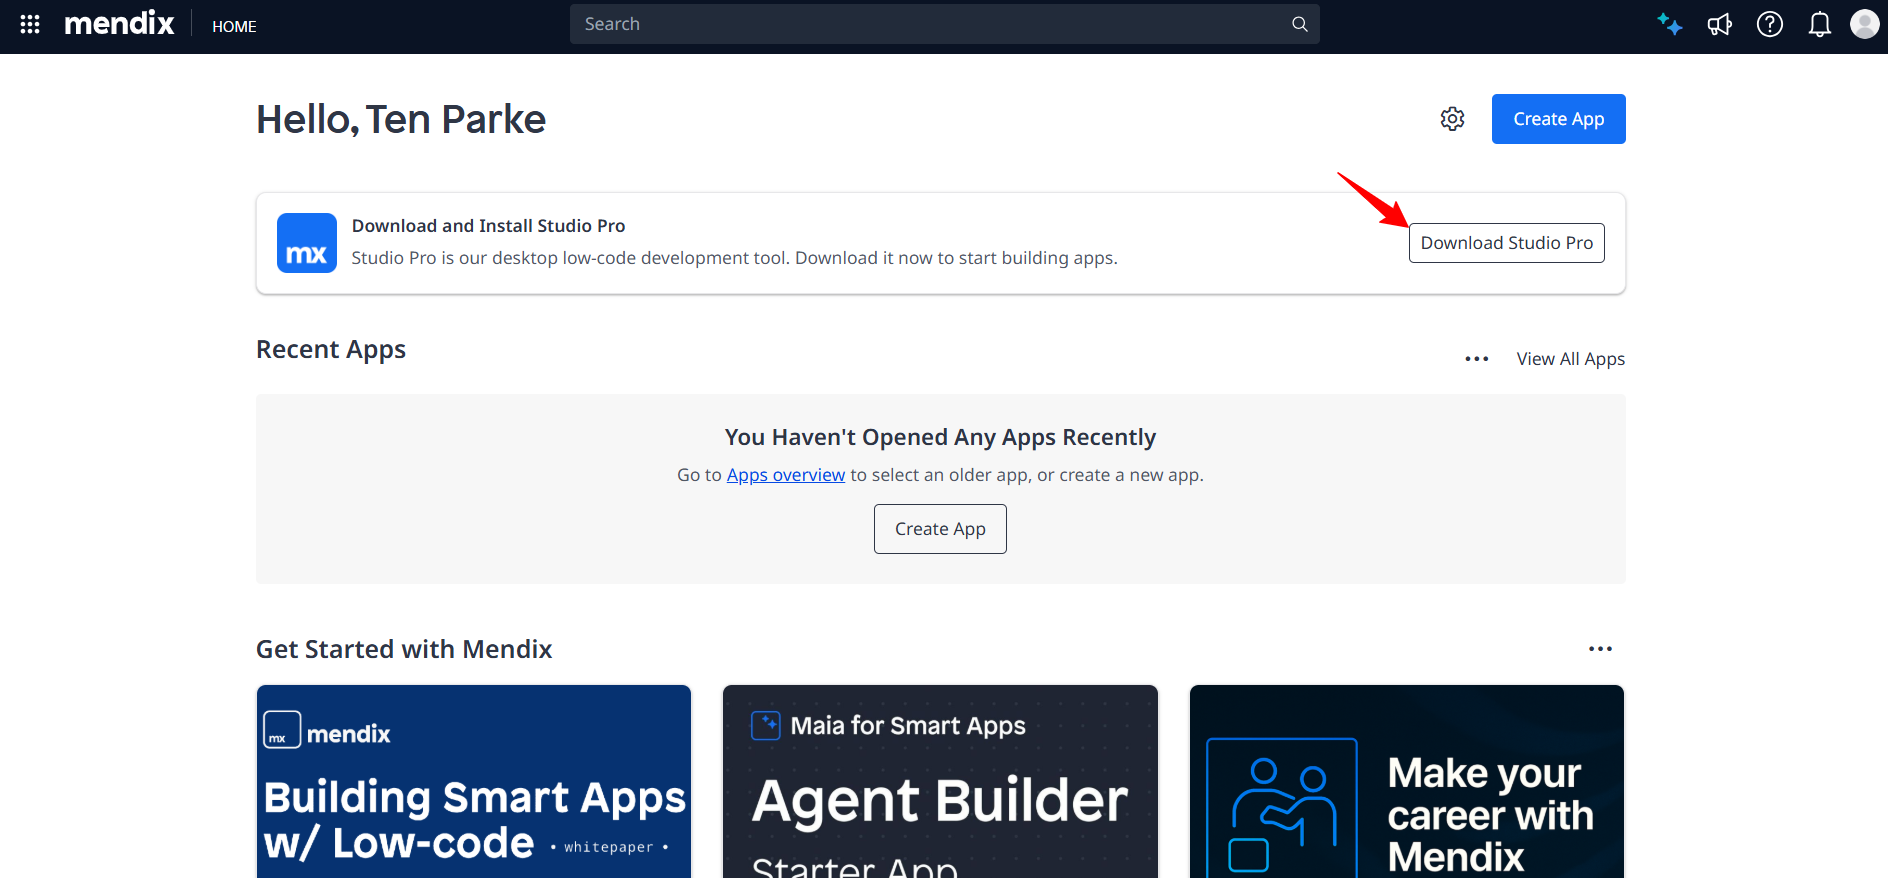Go to HOME in top navigation
This screenshot has width=1888, height=878.
[x=234, y=26]
